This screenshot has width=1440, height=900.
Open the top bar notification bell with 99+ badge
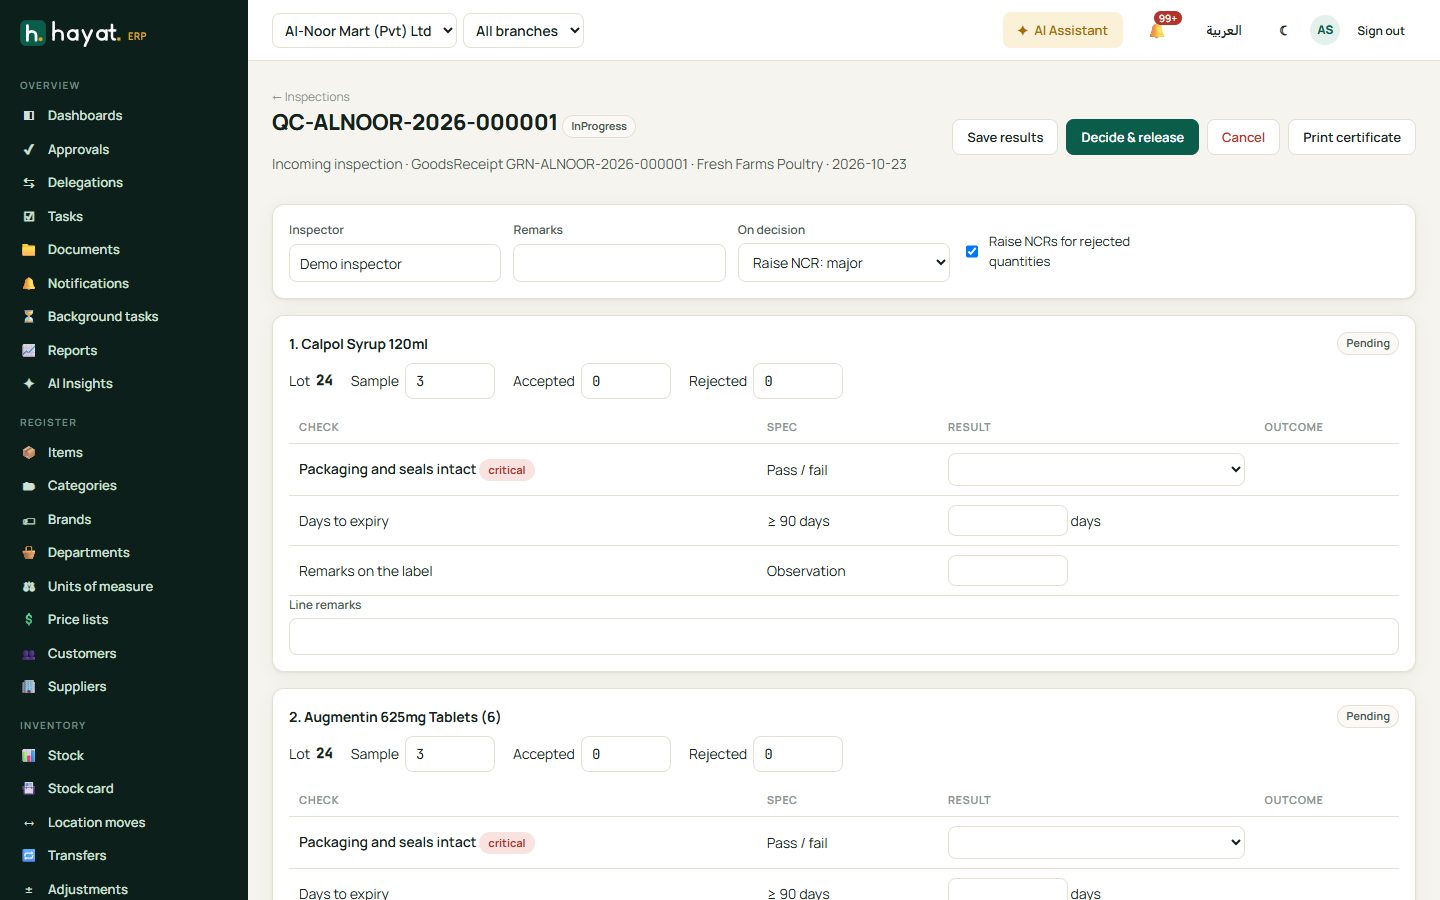coord(1158,30)
